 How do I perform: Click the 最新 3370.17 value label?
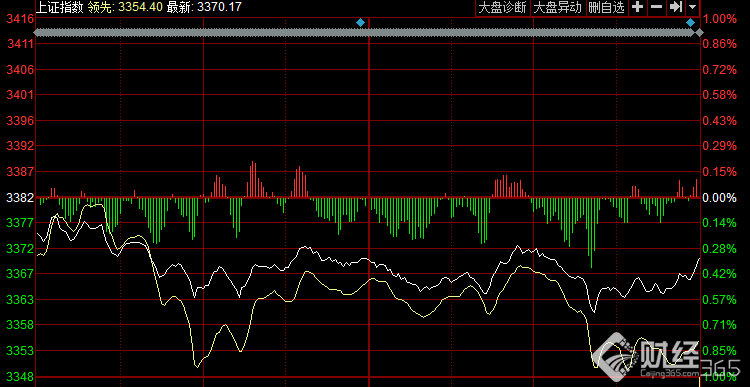pyautogui.click(x=204, y=7)
